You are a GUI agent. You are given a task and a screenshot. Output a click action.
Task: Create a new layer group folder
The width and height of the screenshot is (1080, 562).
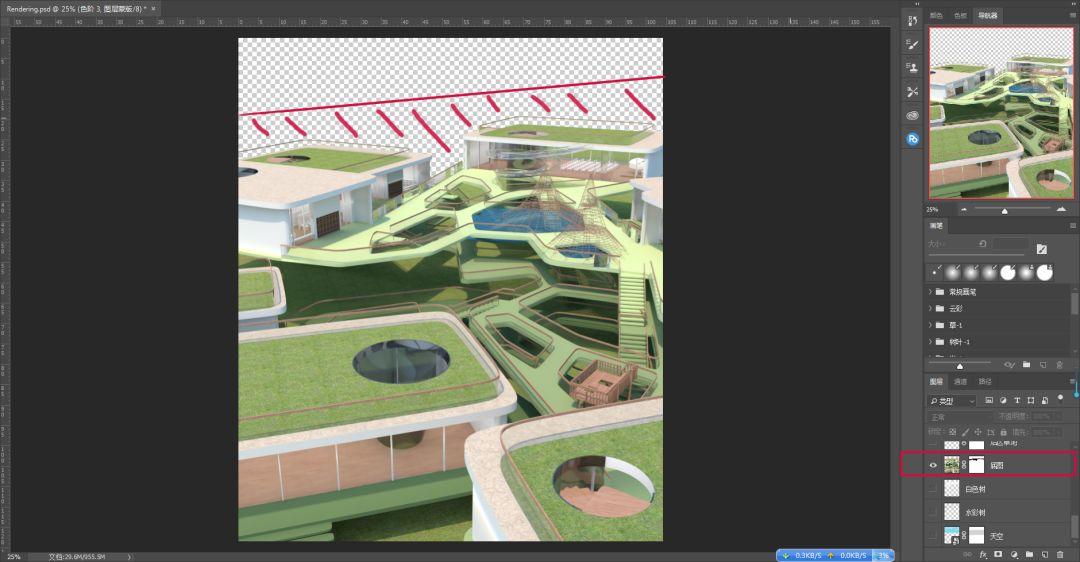coord(1029,554)
